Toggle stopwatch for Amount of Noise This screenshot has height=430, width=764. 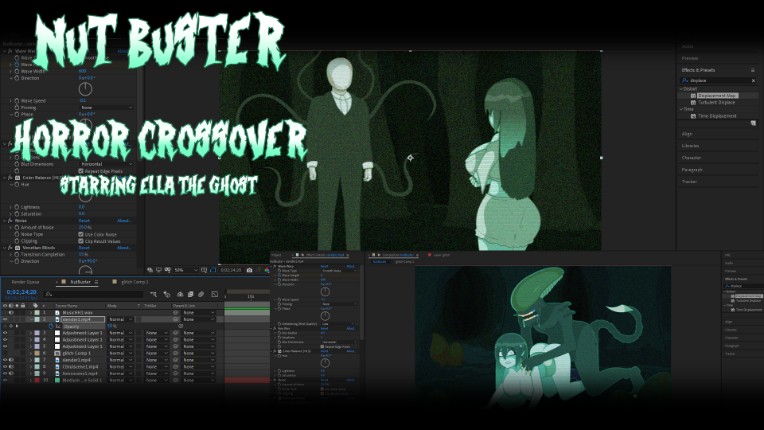point(17,227)
